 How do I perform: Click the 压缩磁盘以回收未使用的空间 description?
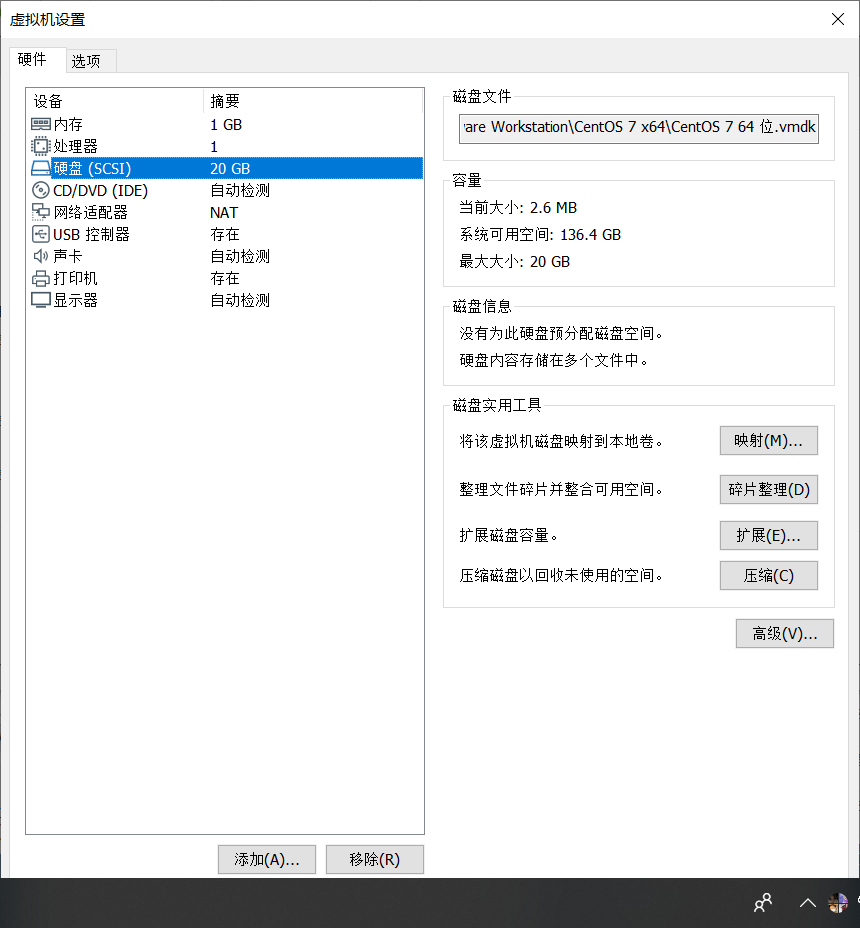[562, 575]
